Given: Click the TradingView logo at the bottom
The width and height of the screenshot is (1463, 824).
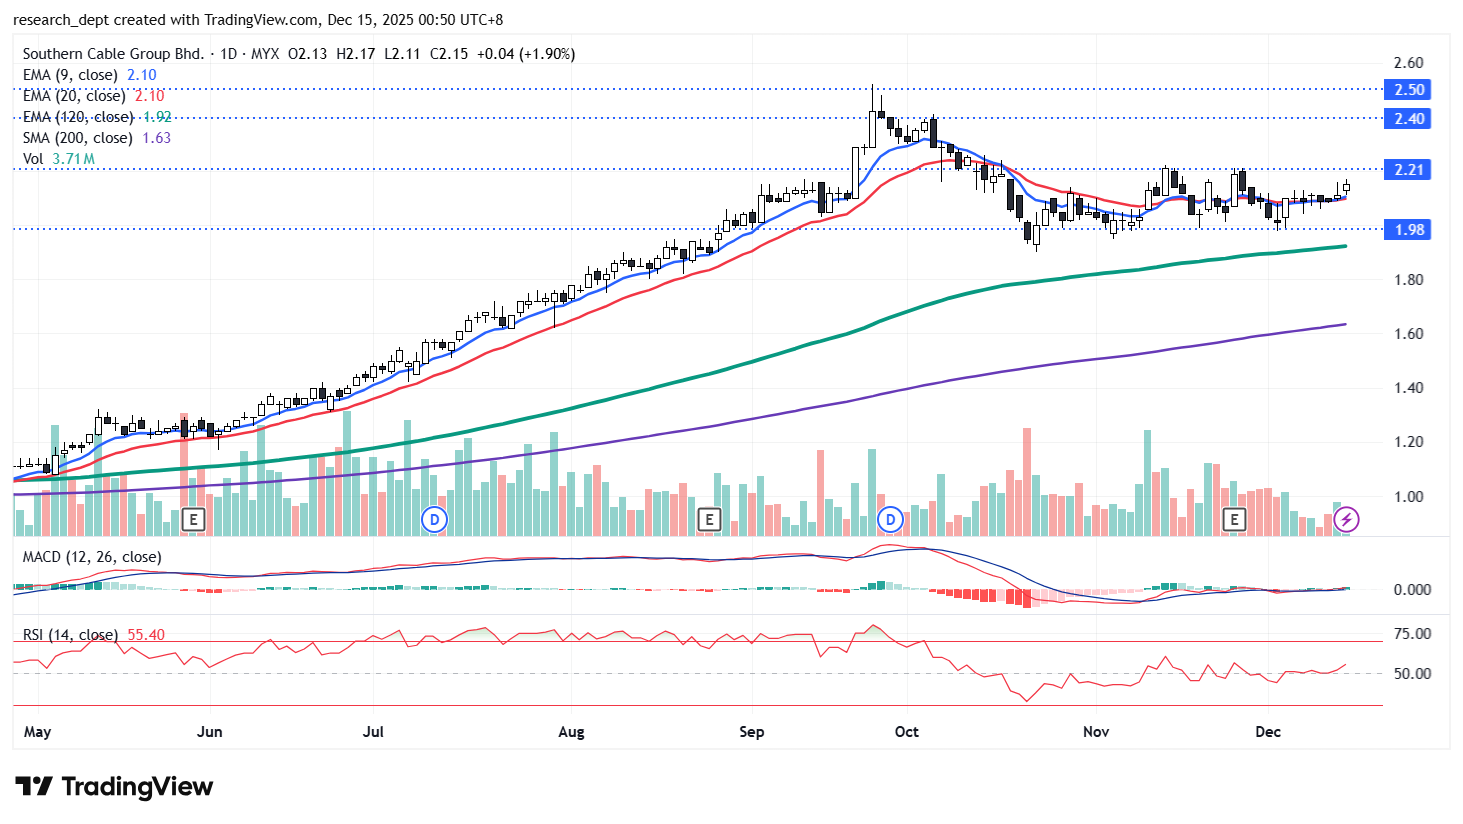Looking at the screenshot, I should coord(114,787).
